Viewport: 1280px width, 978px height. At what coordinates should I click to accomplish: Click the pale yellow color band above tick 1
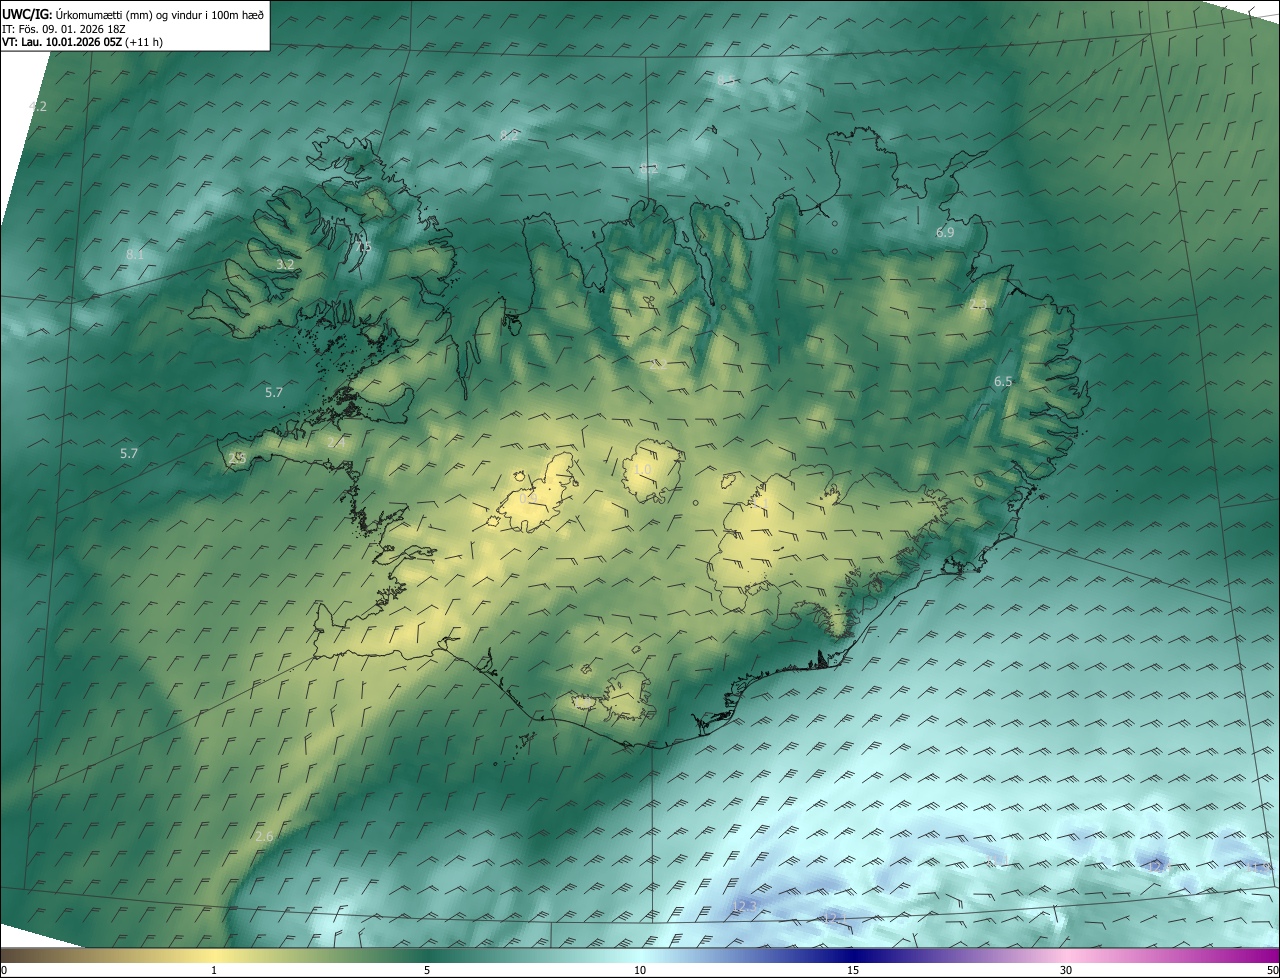point(214,955)
